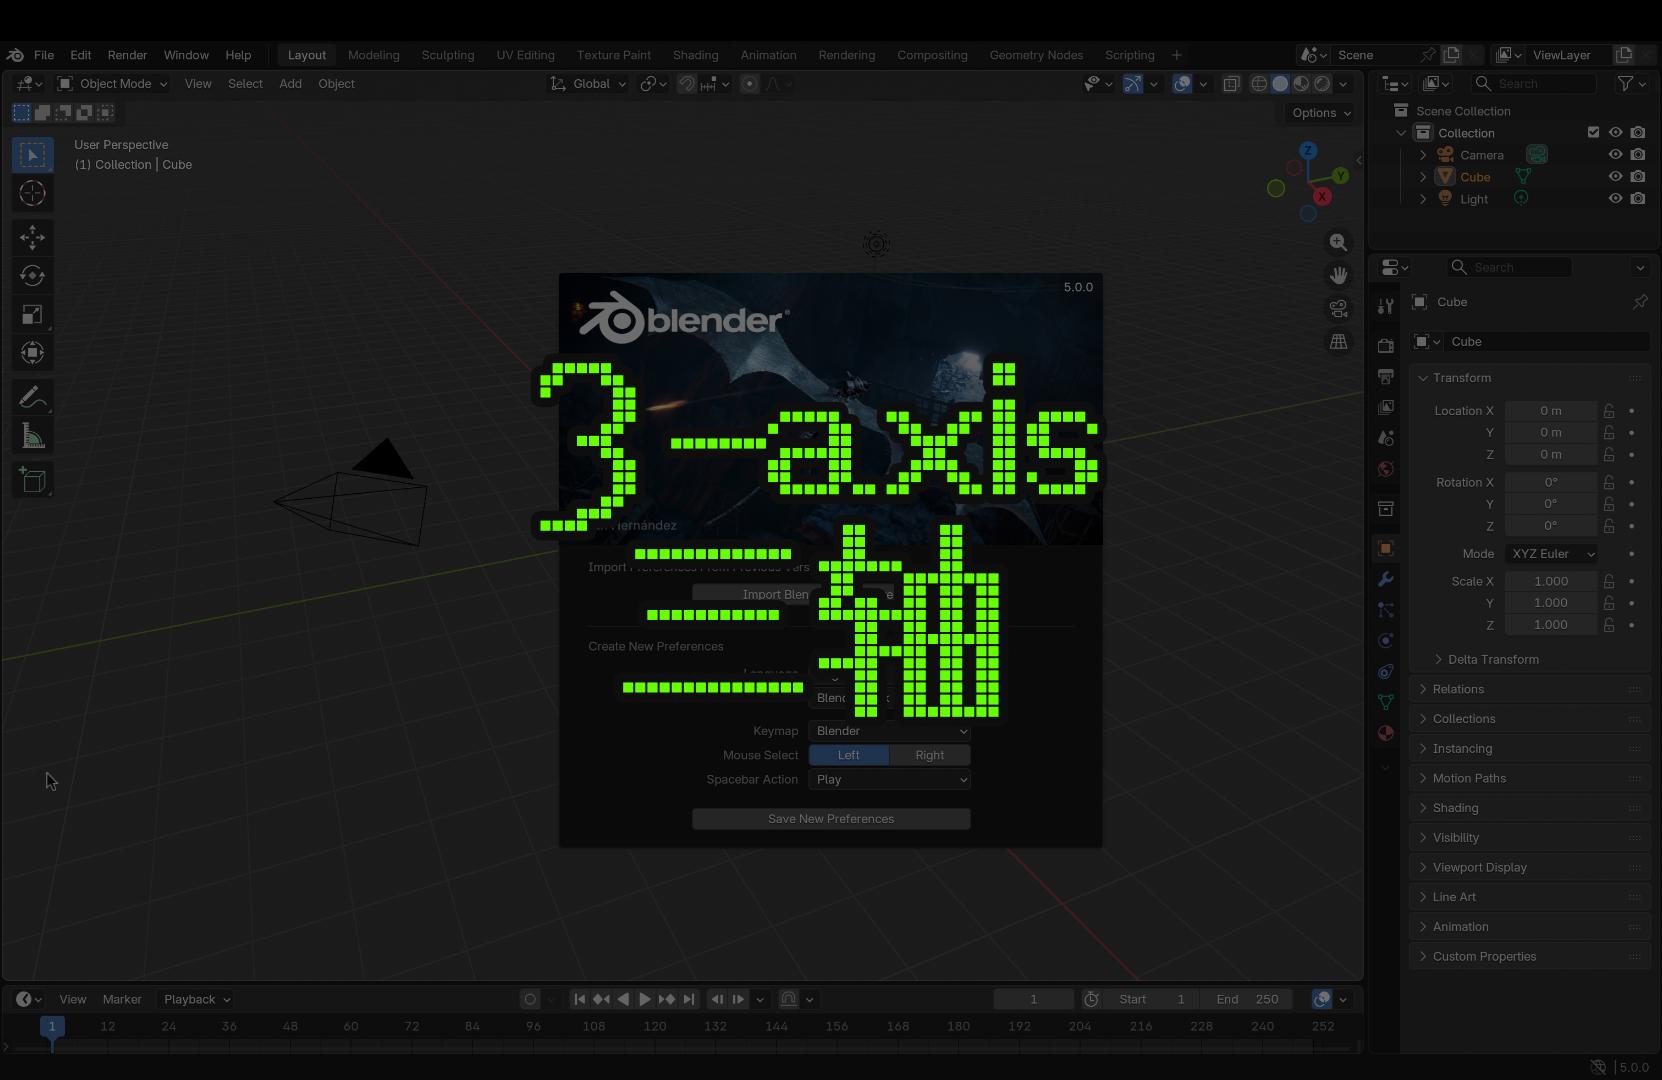Viewport: 1662px width, 1080px height.
Task: Open the World properties tab
Action: tap(1385, 469)
